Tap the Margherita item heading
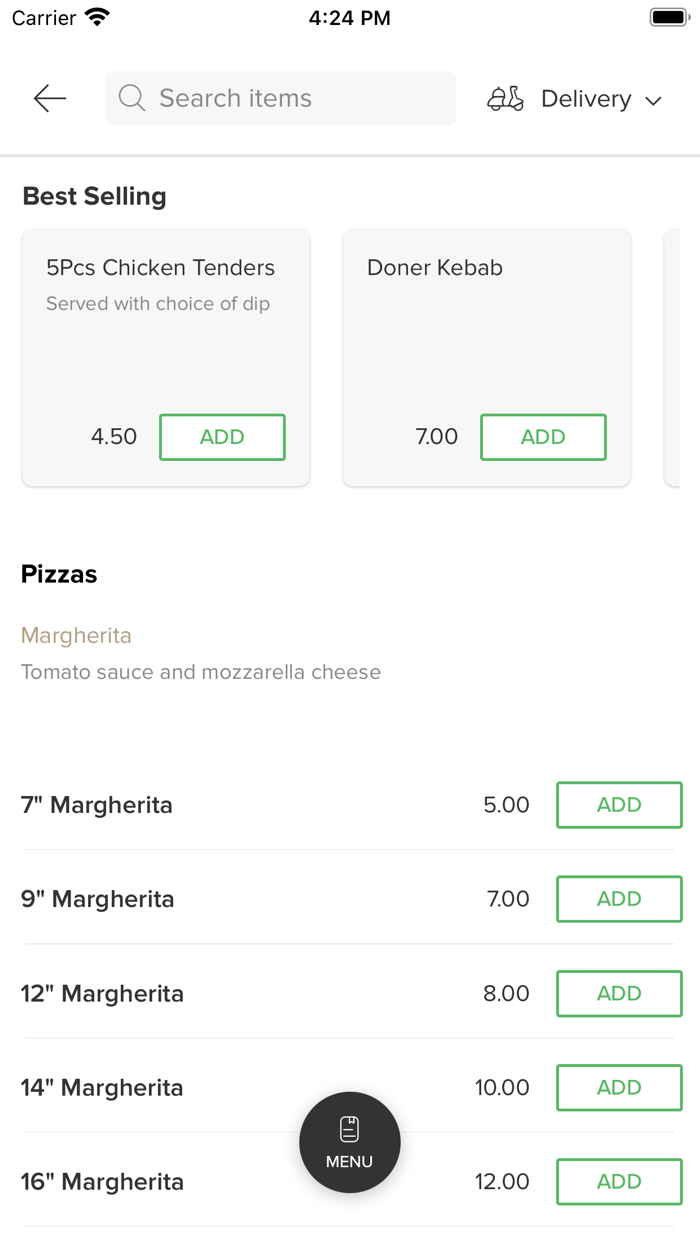700x1244 pixels. 76,635
